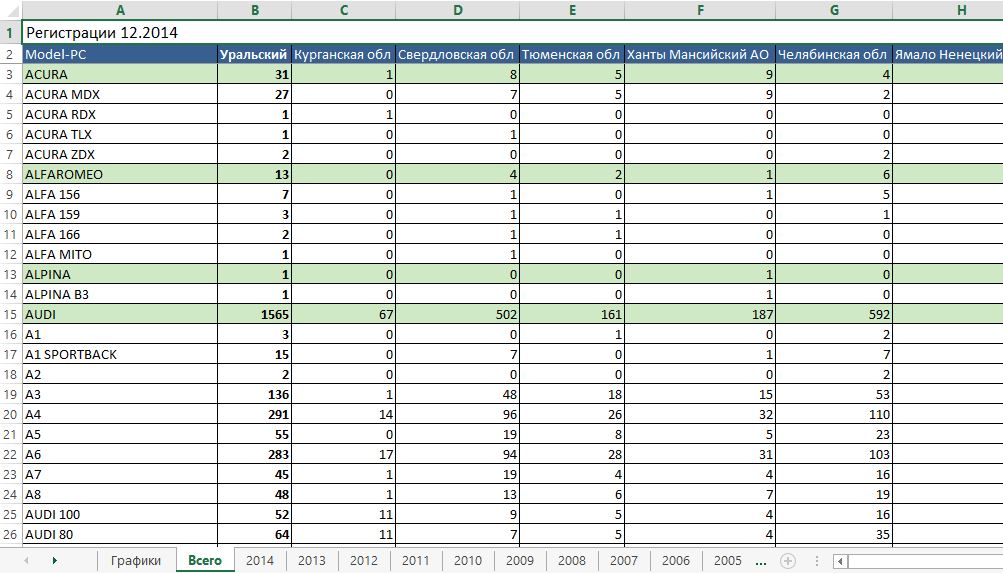Click the 'Ханты Мансийский АО' header cell

point(700,54)
